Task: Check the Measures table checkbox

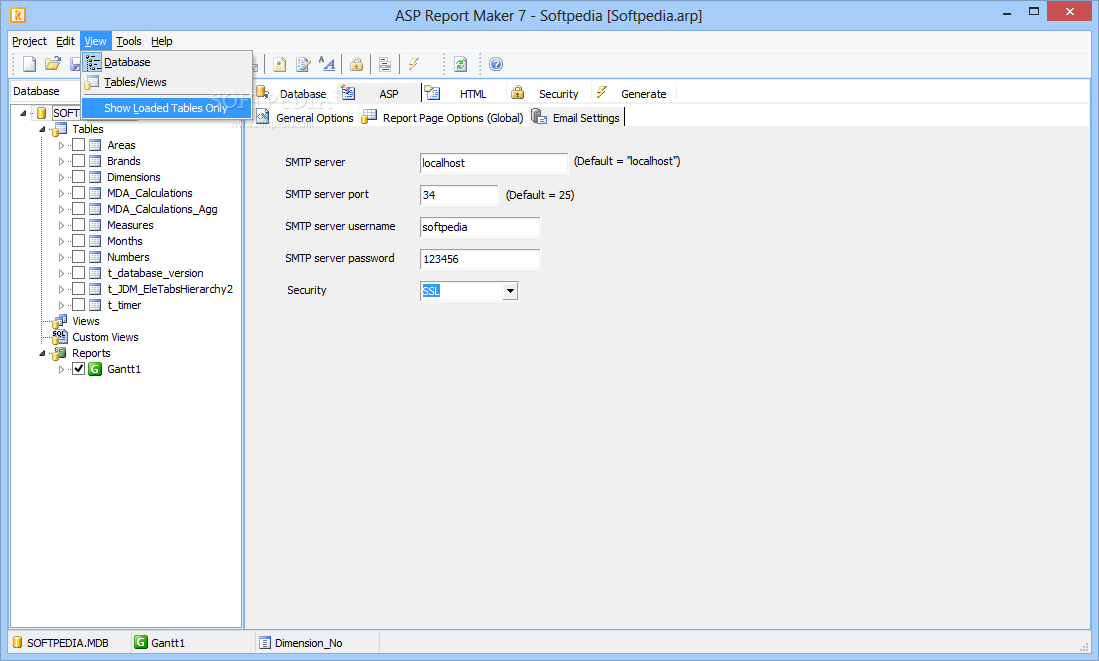Action: [x=78, y=225]
